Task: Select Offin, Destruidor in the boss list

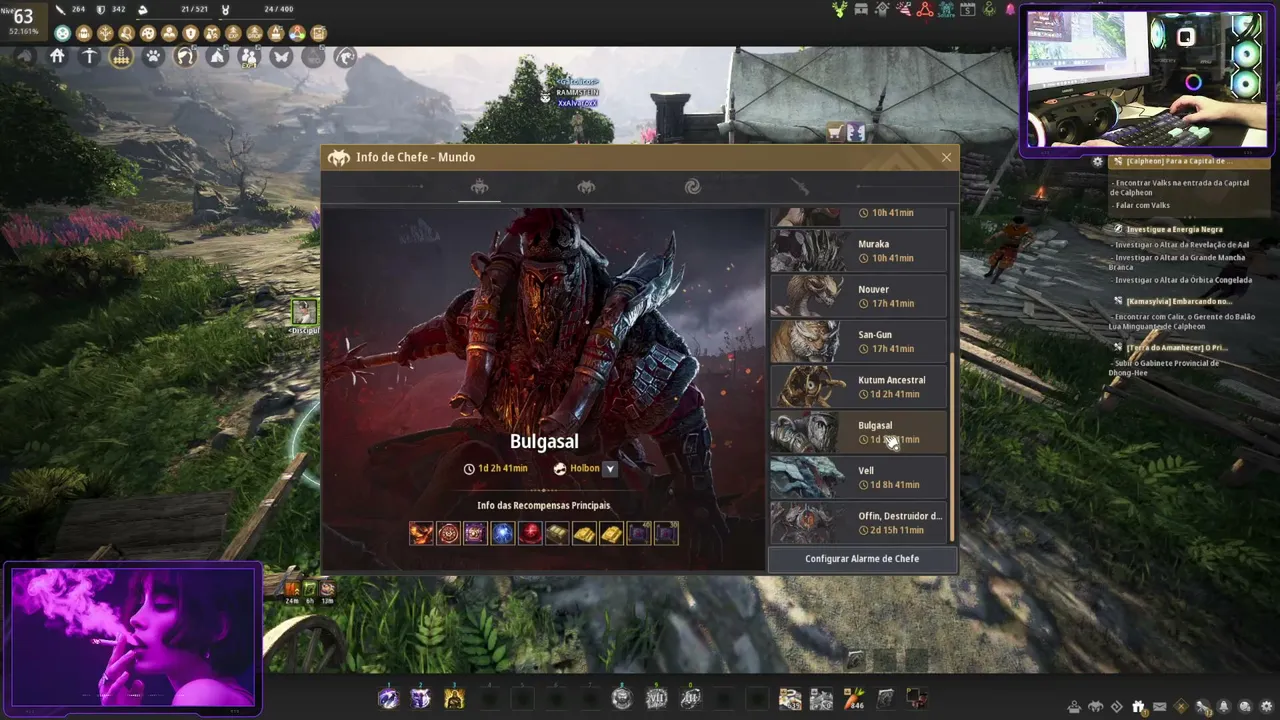Action: click(858, 522)
